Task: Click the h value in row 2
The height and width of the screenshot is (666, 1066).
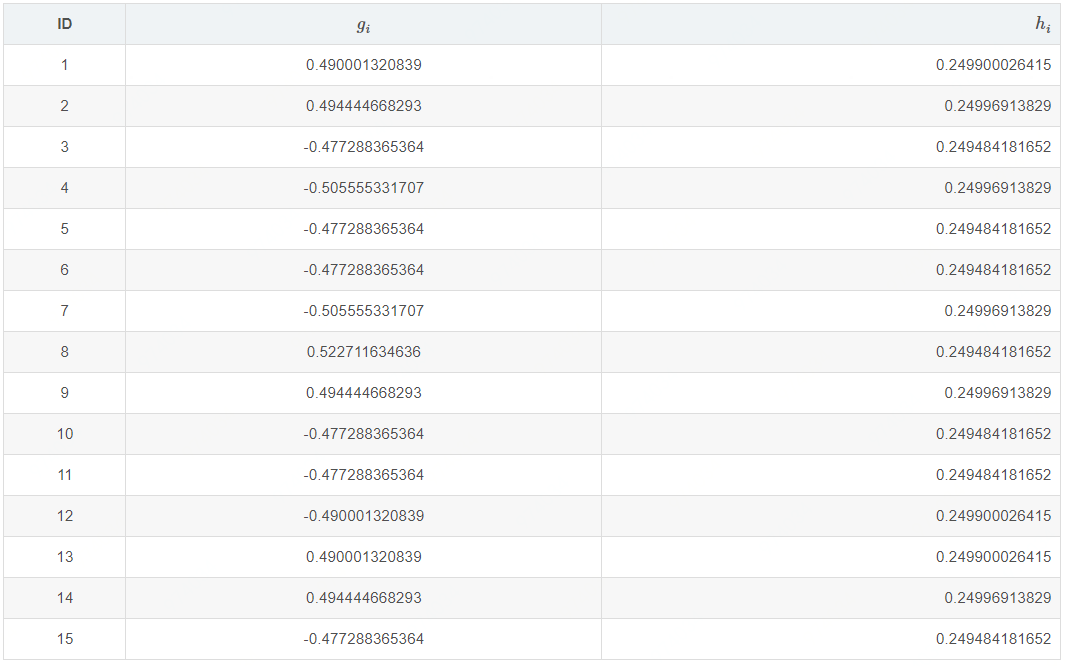Action: point(997,106)
